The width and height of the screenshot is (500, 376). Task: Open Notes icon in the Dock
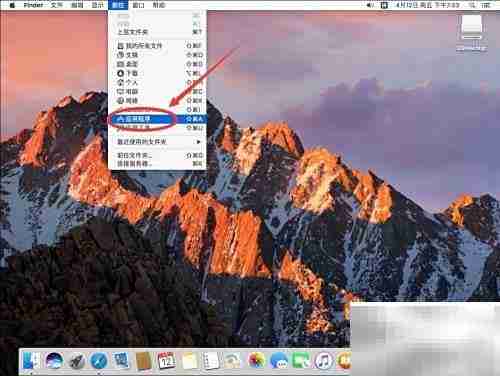tap(189, 361)
